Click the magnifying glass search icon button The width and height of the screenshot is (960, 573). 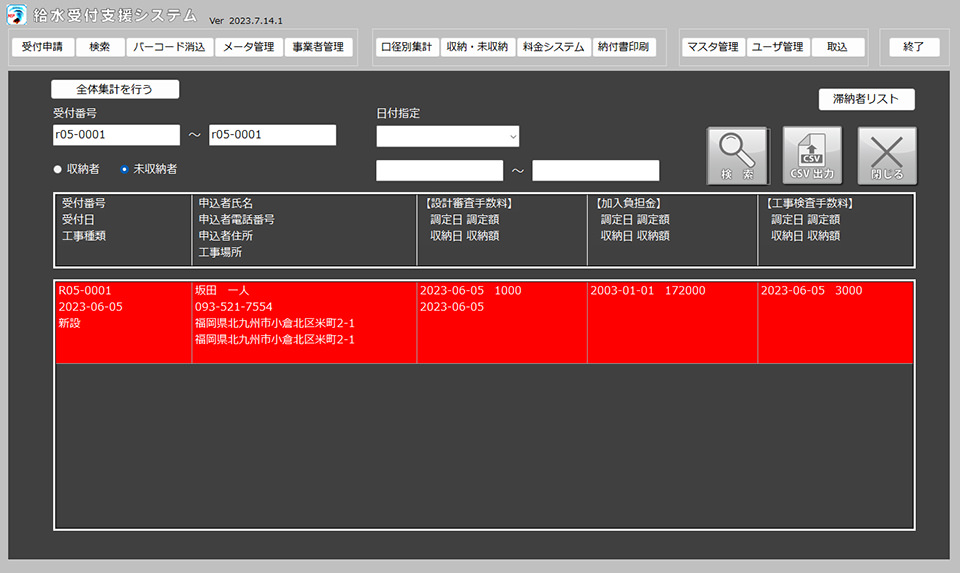pos(738,155)
